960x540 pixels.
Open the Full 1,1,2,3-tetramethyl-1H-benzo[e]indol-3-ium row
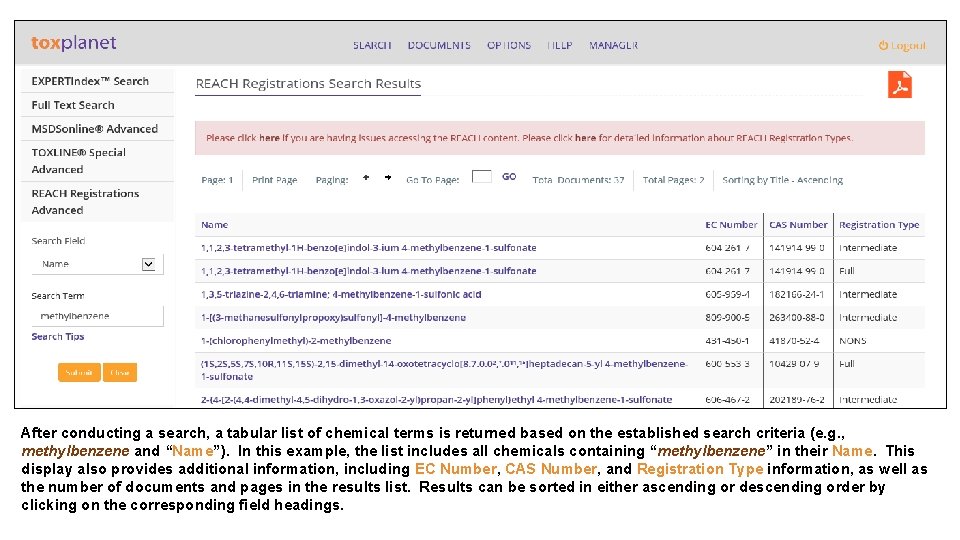point(369,271)
